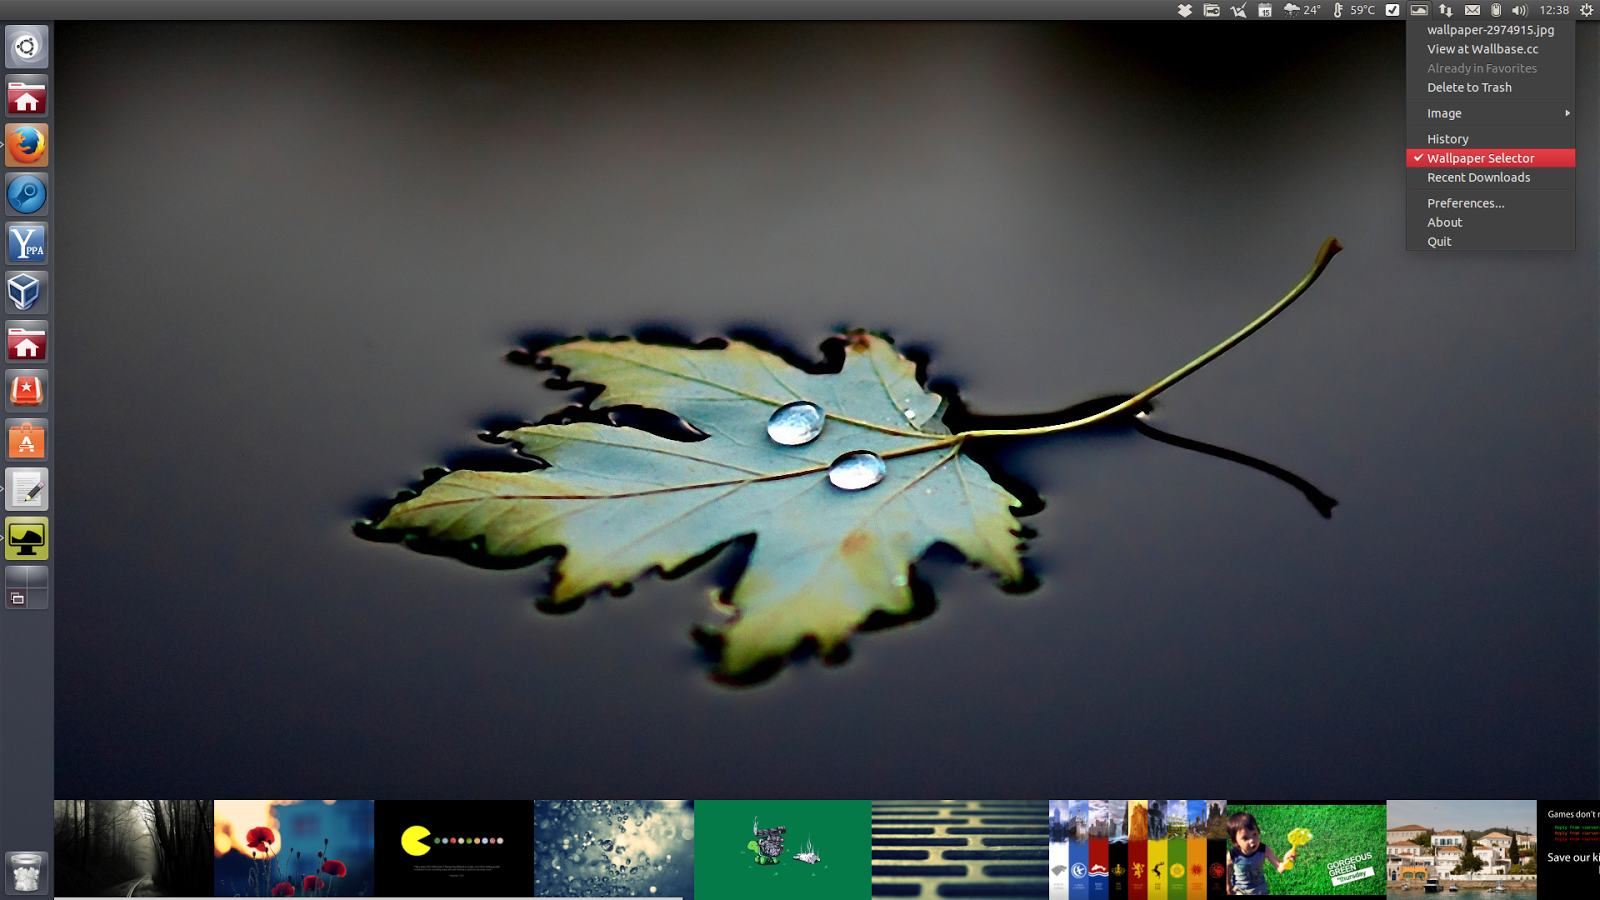Open the clock menu showing 12:38

(x=1554, y=10)
